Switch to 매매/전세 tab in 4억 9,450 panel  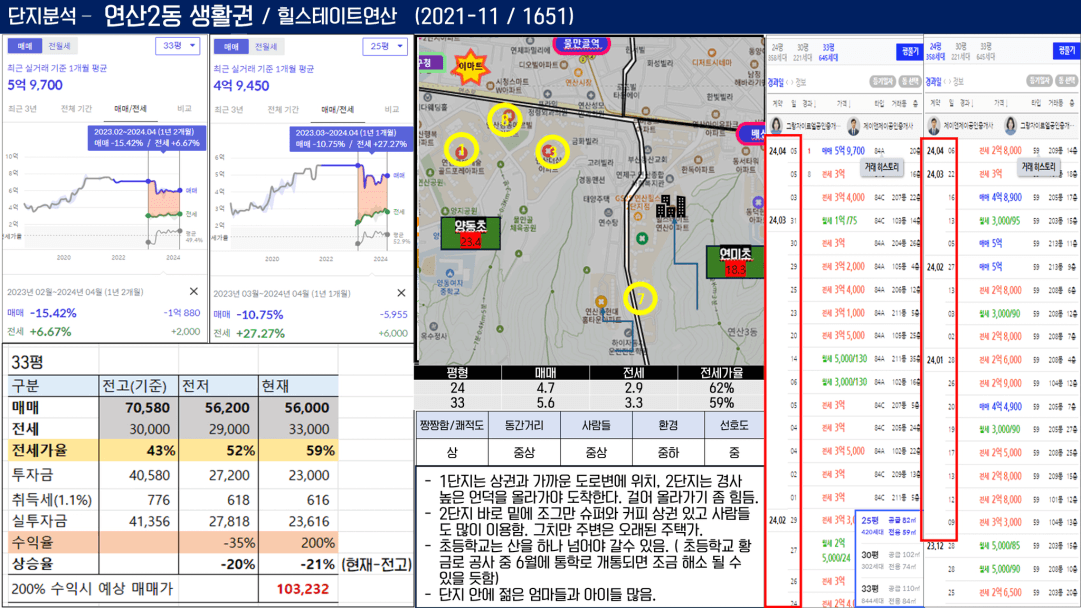tap(337, 110)
